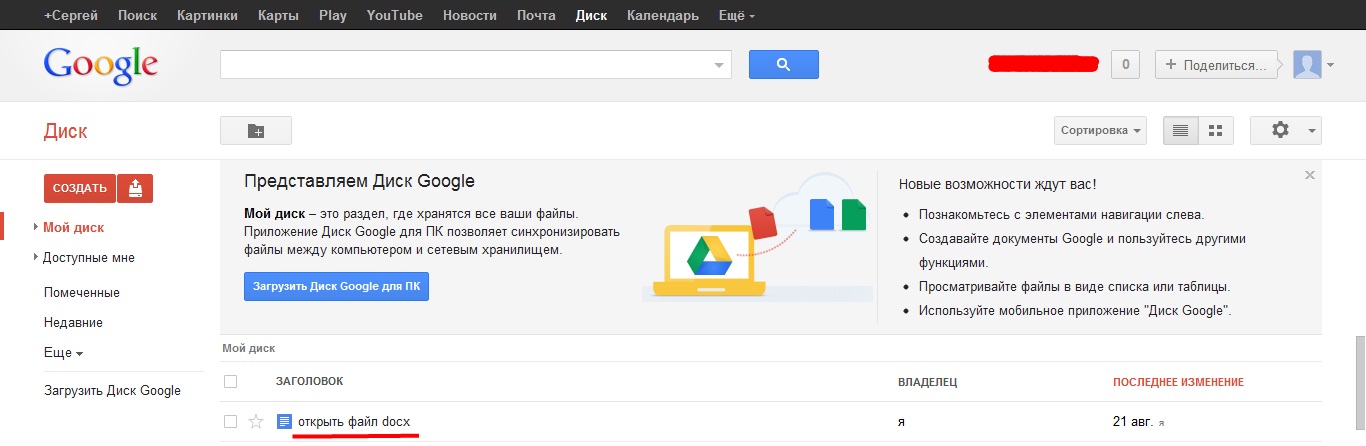This screenshot has height=446, width=1366.
Task: Open the notifications counter showing 0
Action: (1126, 65)
